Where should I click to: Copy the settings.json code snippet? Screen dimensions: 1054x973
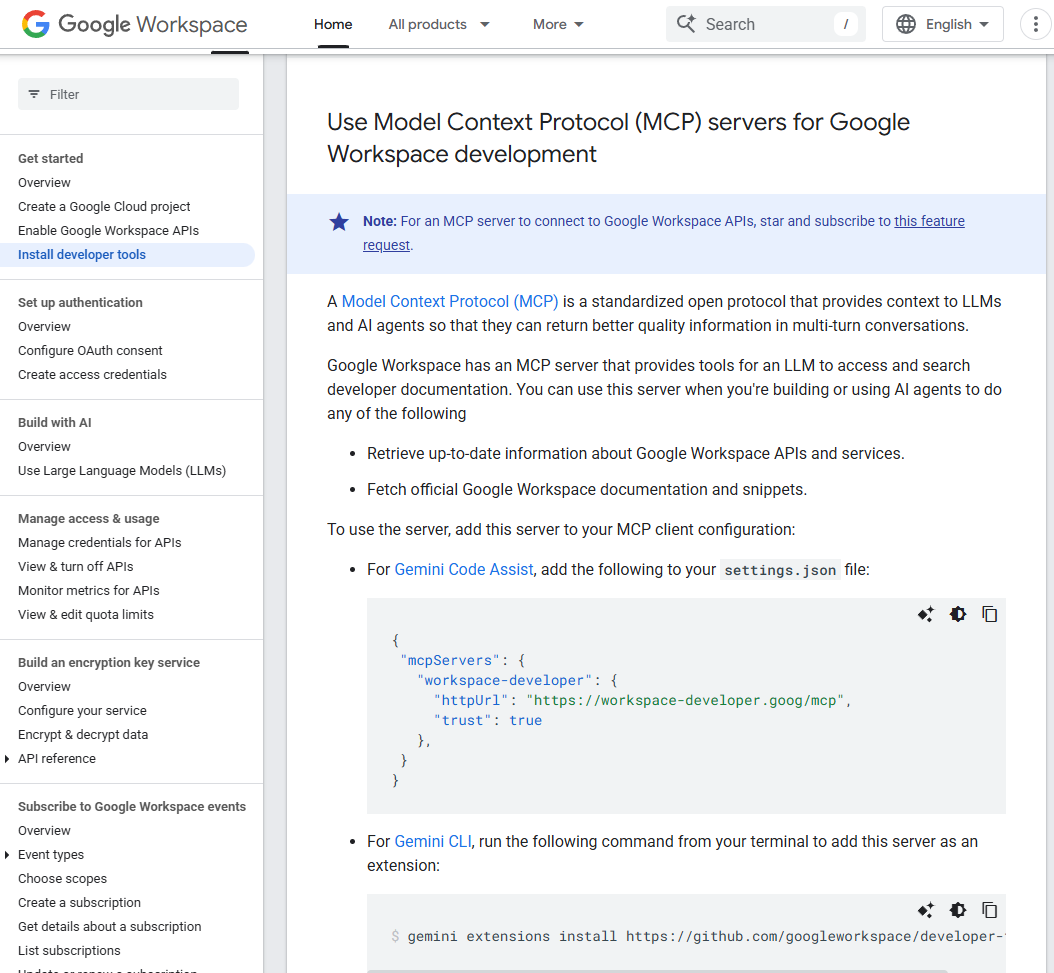pos(990,614)
